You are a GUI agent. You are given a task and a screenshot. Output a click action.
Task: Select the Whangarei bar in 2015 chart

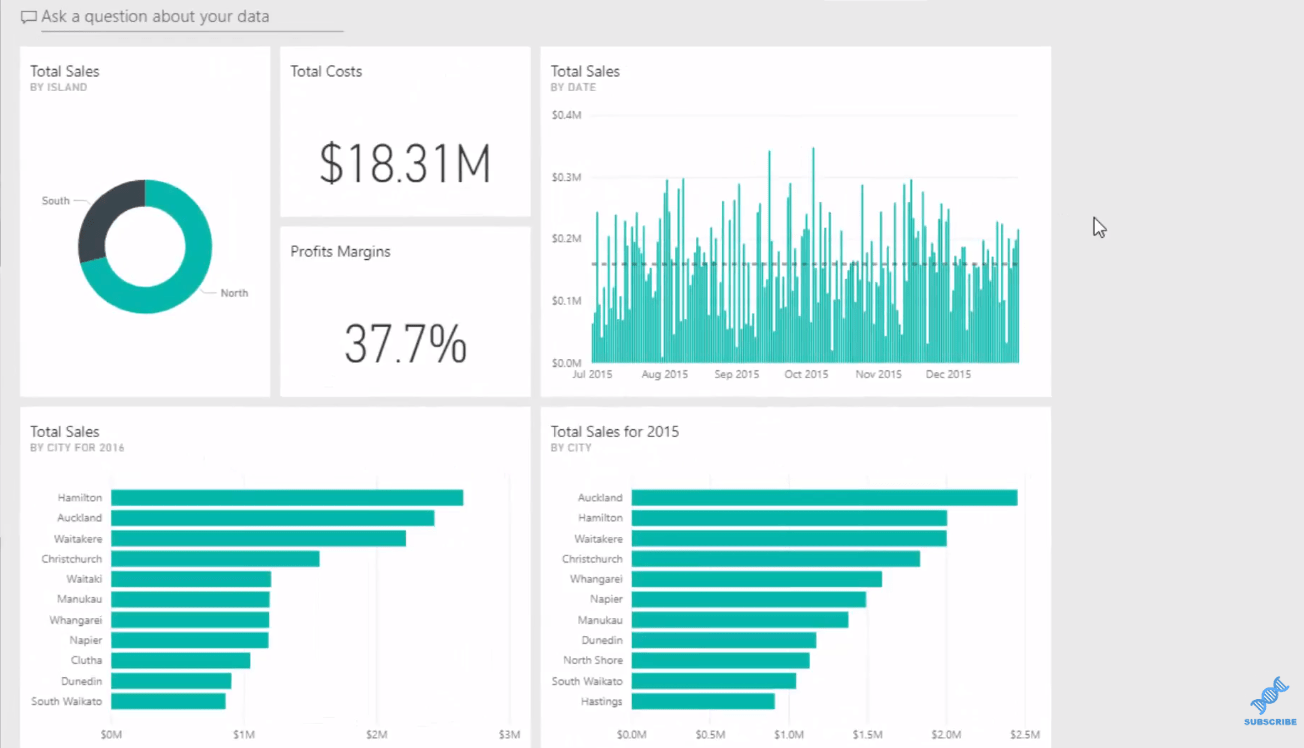tap(757, 579)
